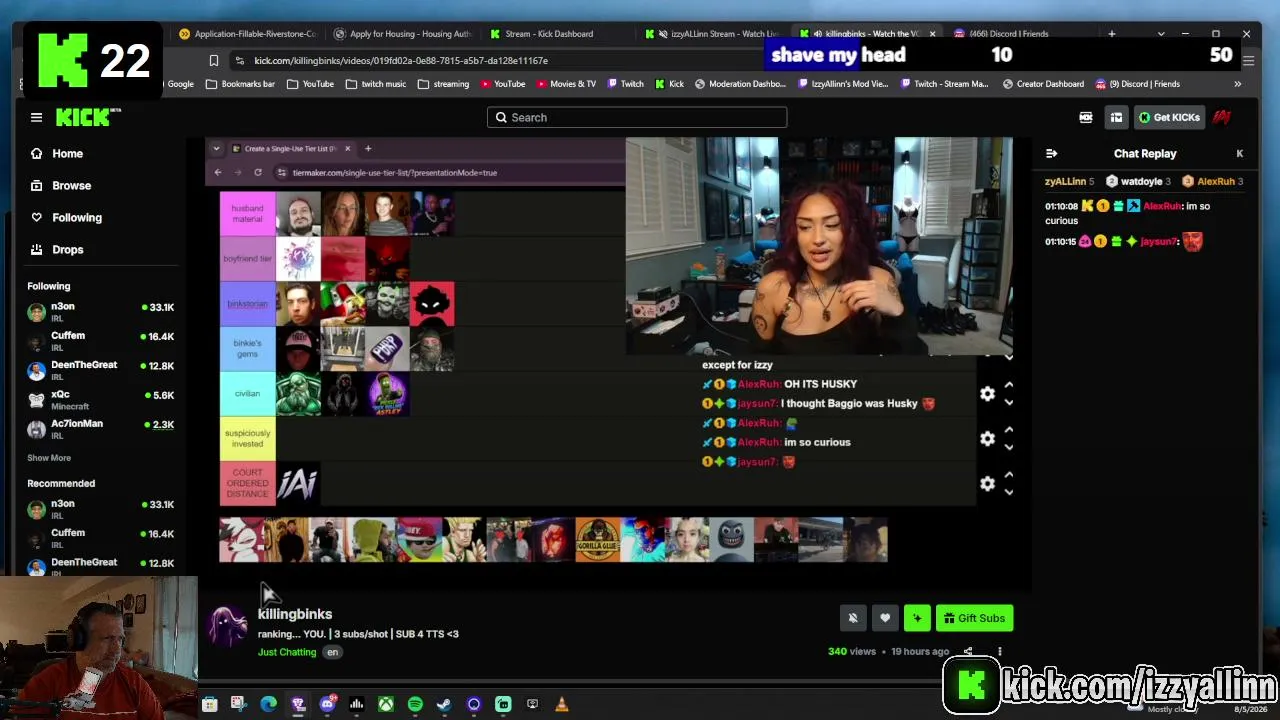The width and height of the screenshot is (1280, 720).
Task: Open DeenTheGreat in Following list
Action: tap(100, 370)
